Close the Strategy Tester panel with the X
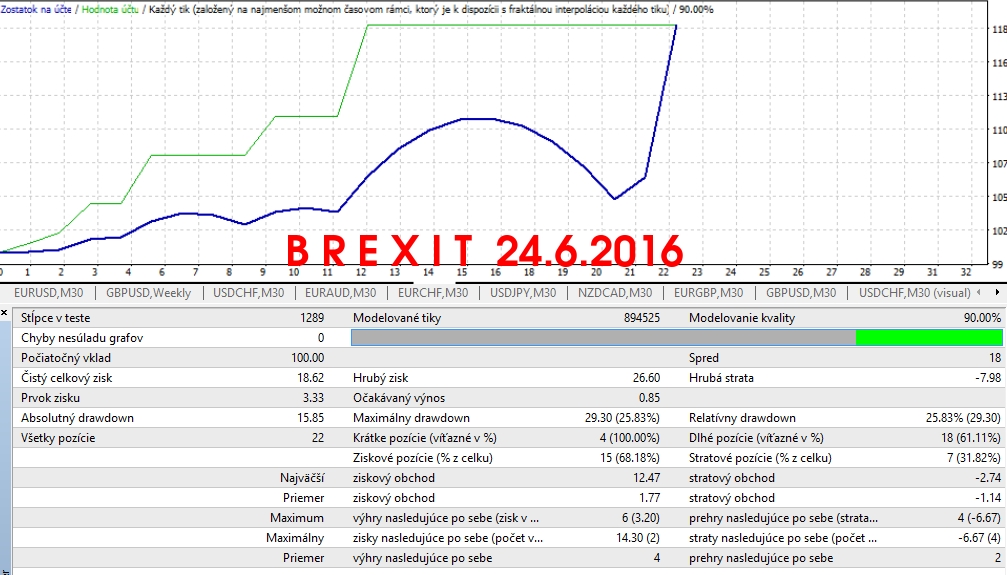This screenshot has height=575, width=1007. coord(4,314)
